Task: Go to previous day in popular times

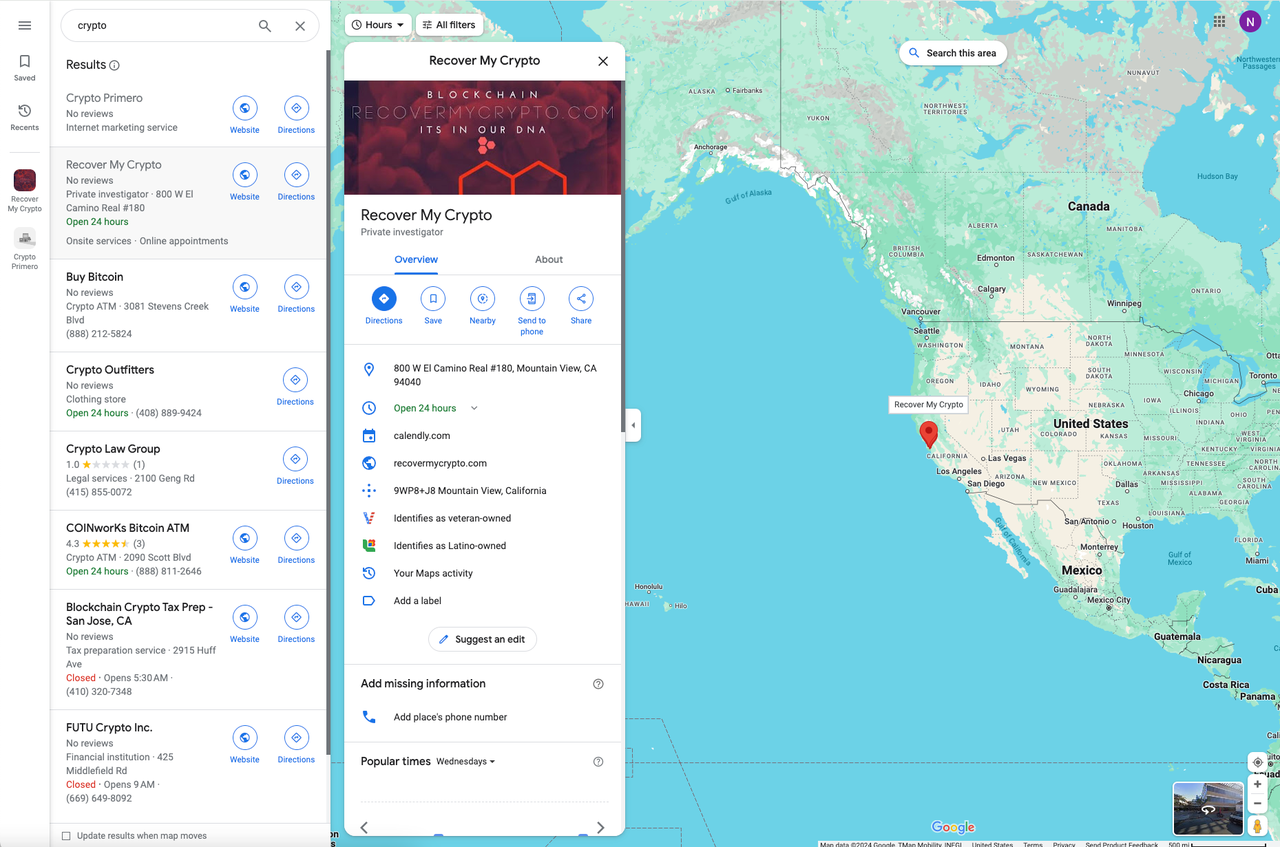Action: (364, 827)
